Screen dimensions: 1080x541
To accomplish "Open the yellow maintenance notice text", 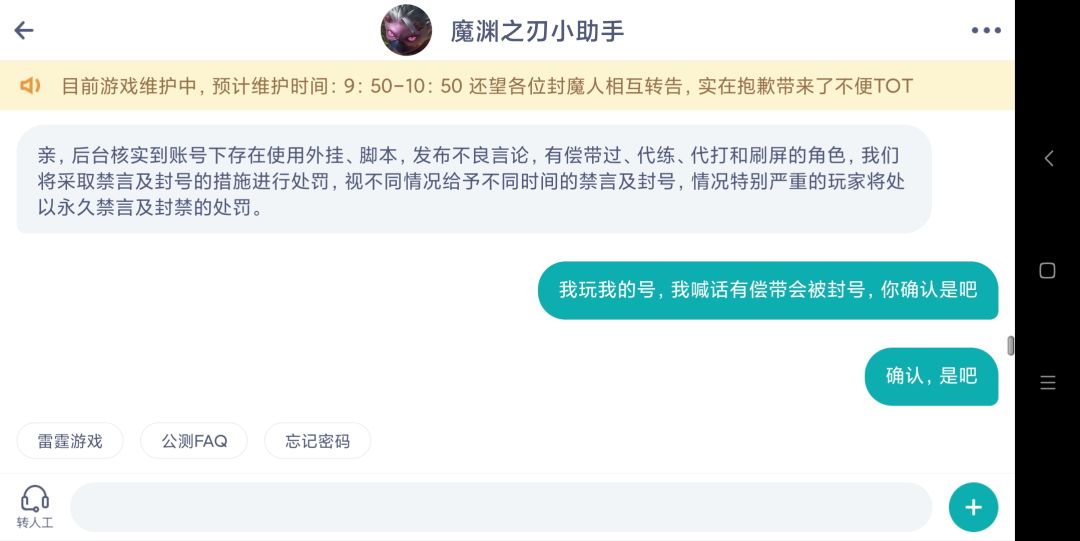I will pos(487,86).
